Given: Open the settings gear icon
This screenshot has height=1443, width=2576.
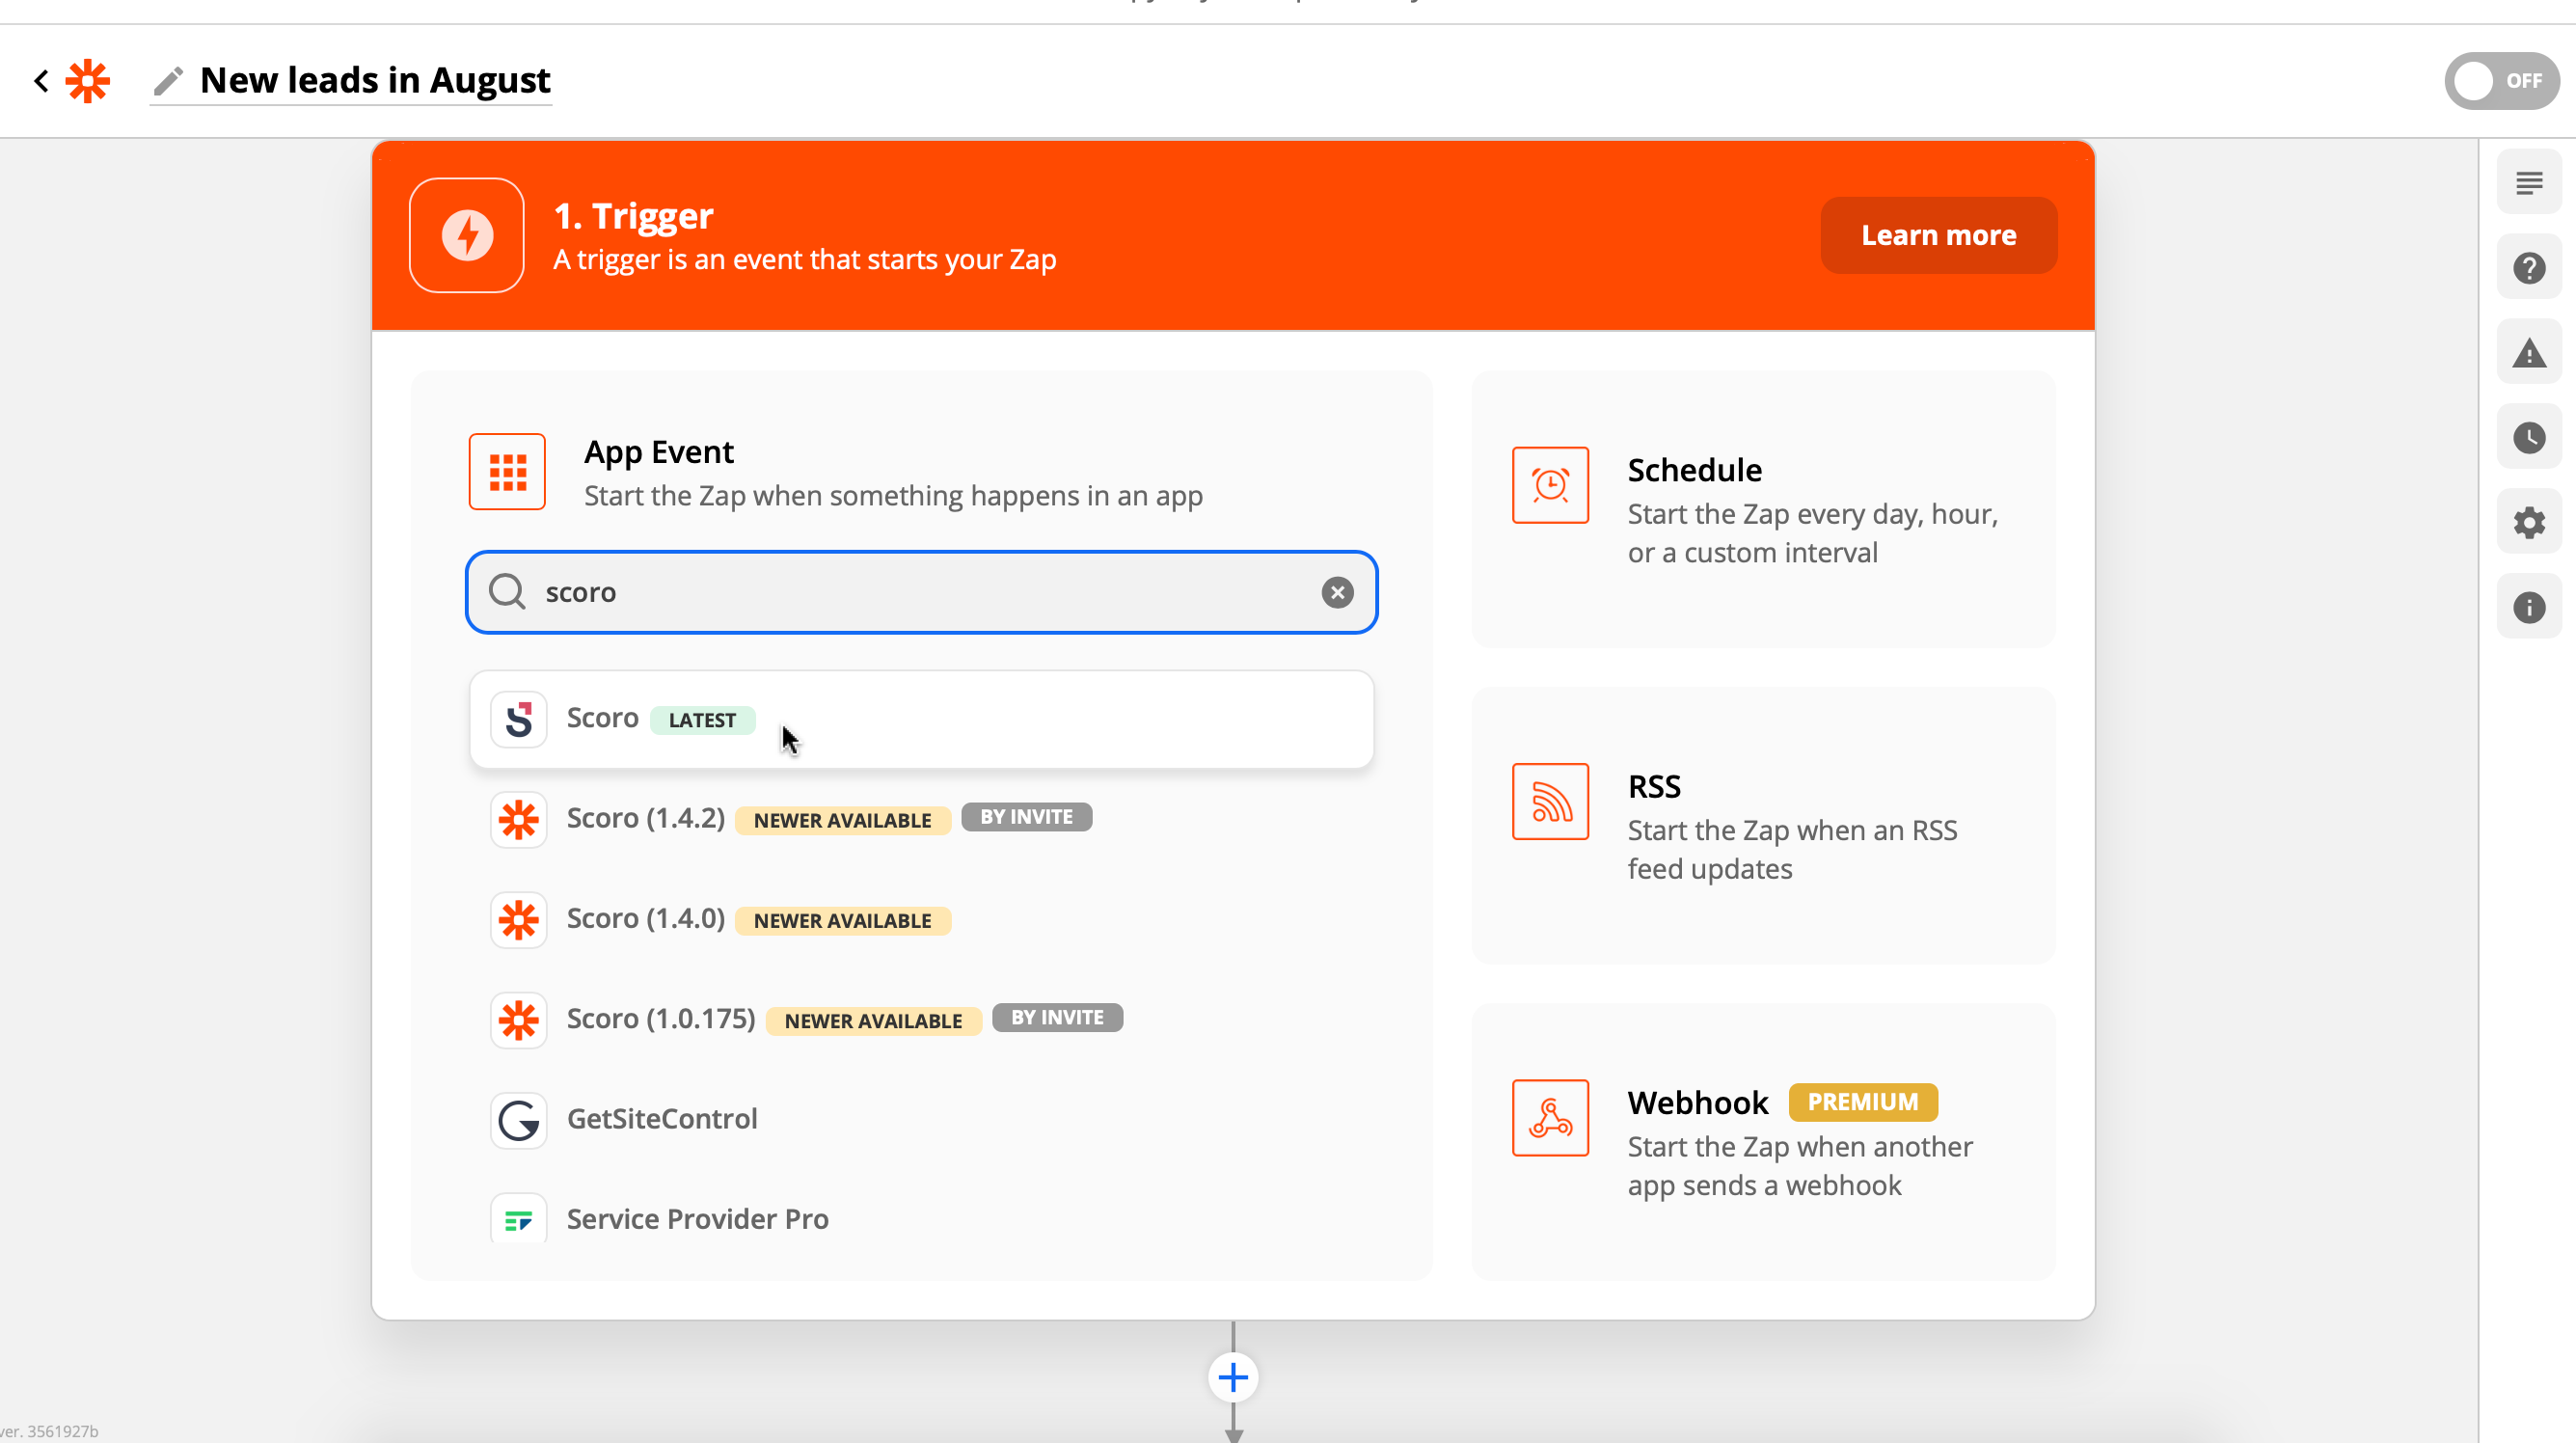Looking at the screenshot, I should point(2529,522).
